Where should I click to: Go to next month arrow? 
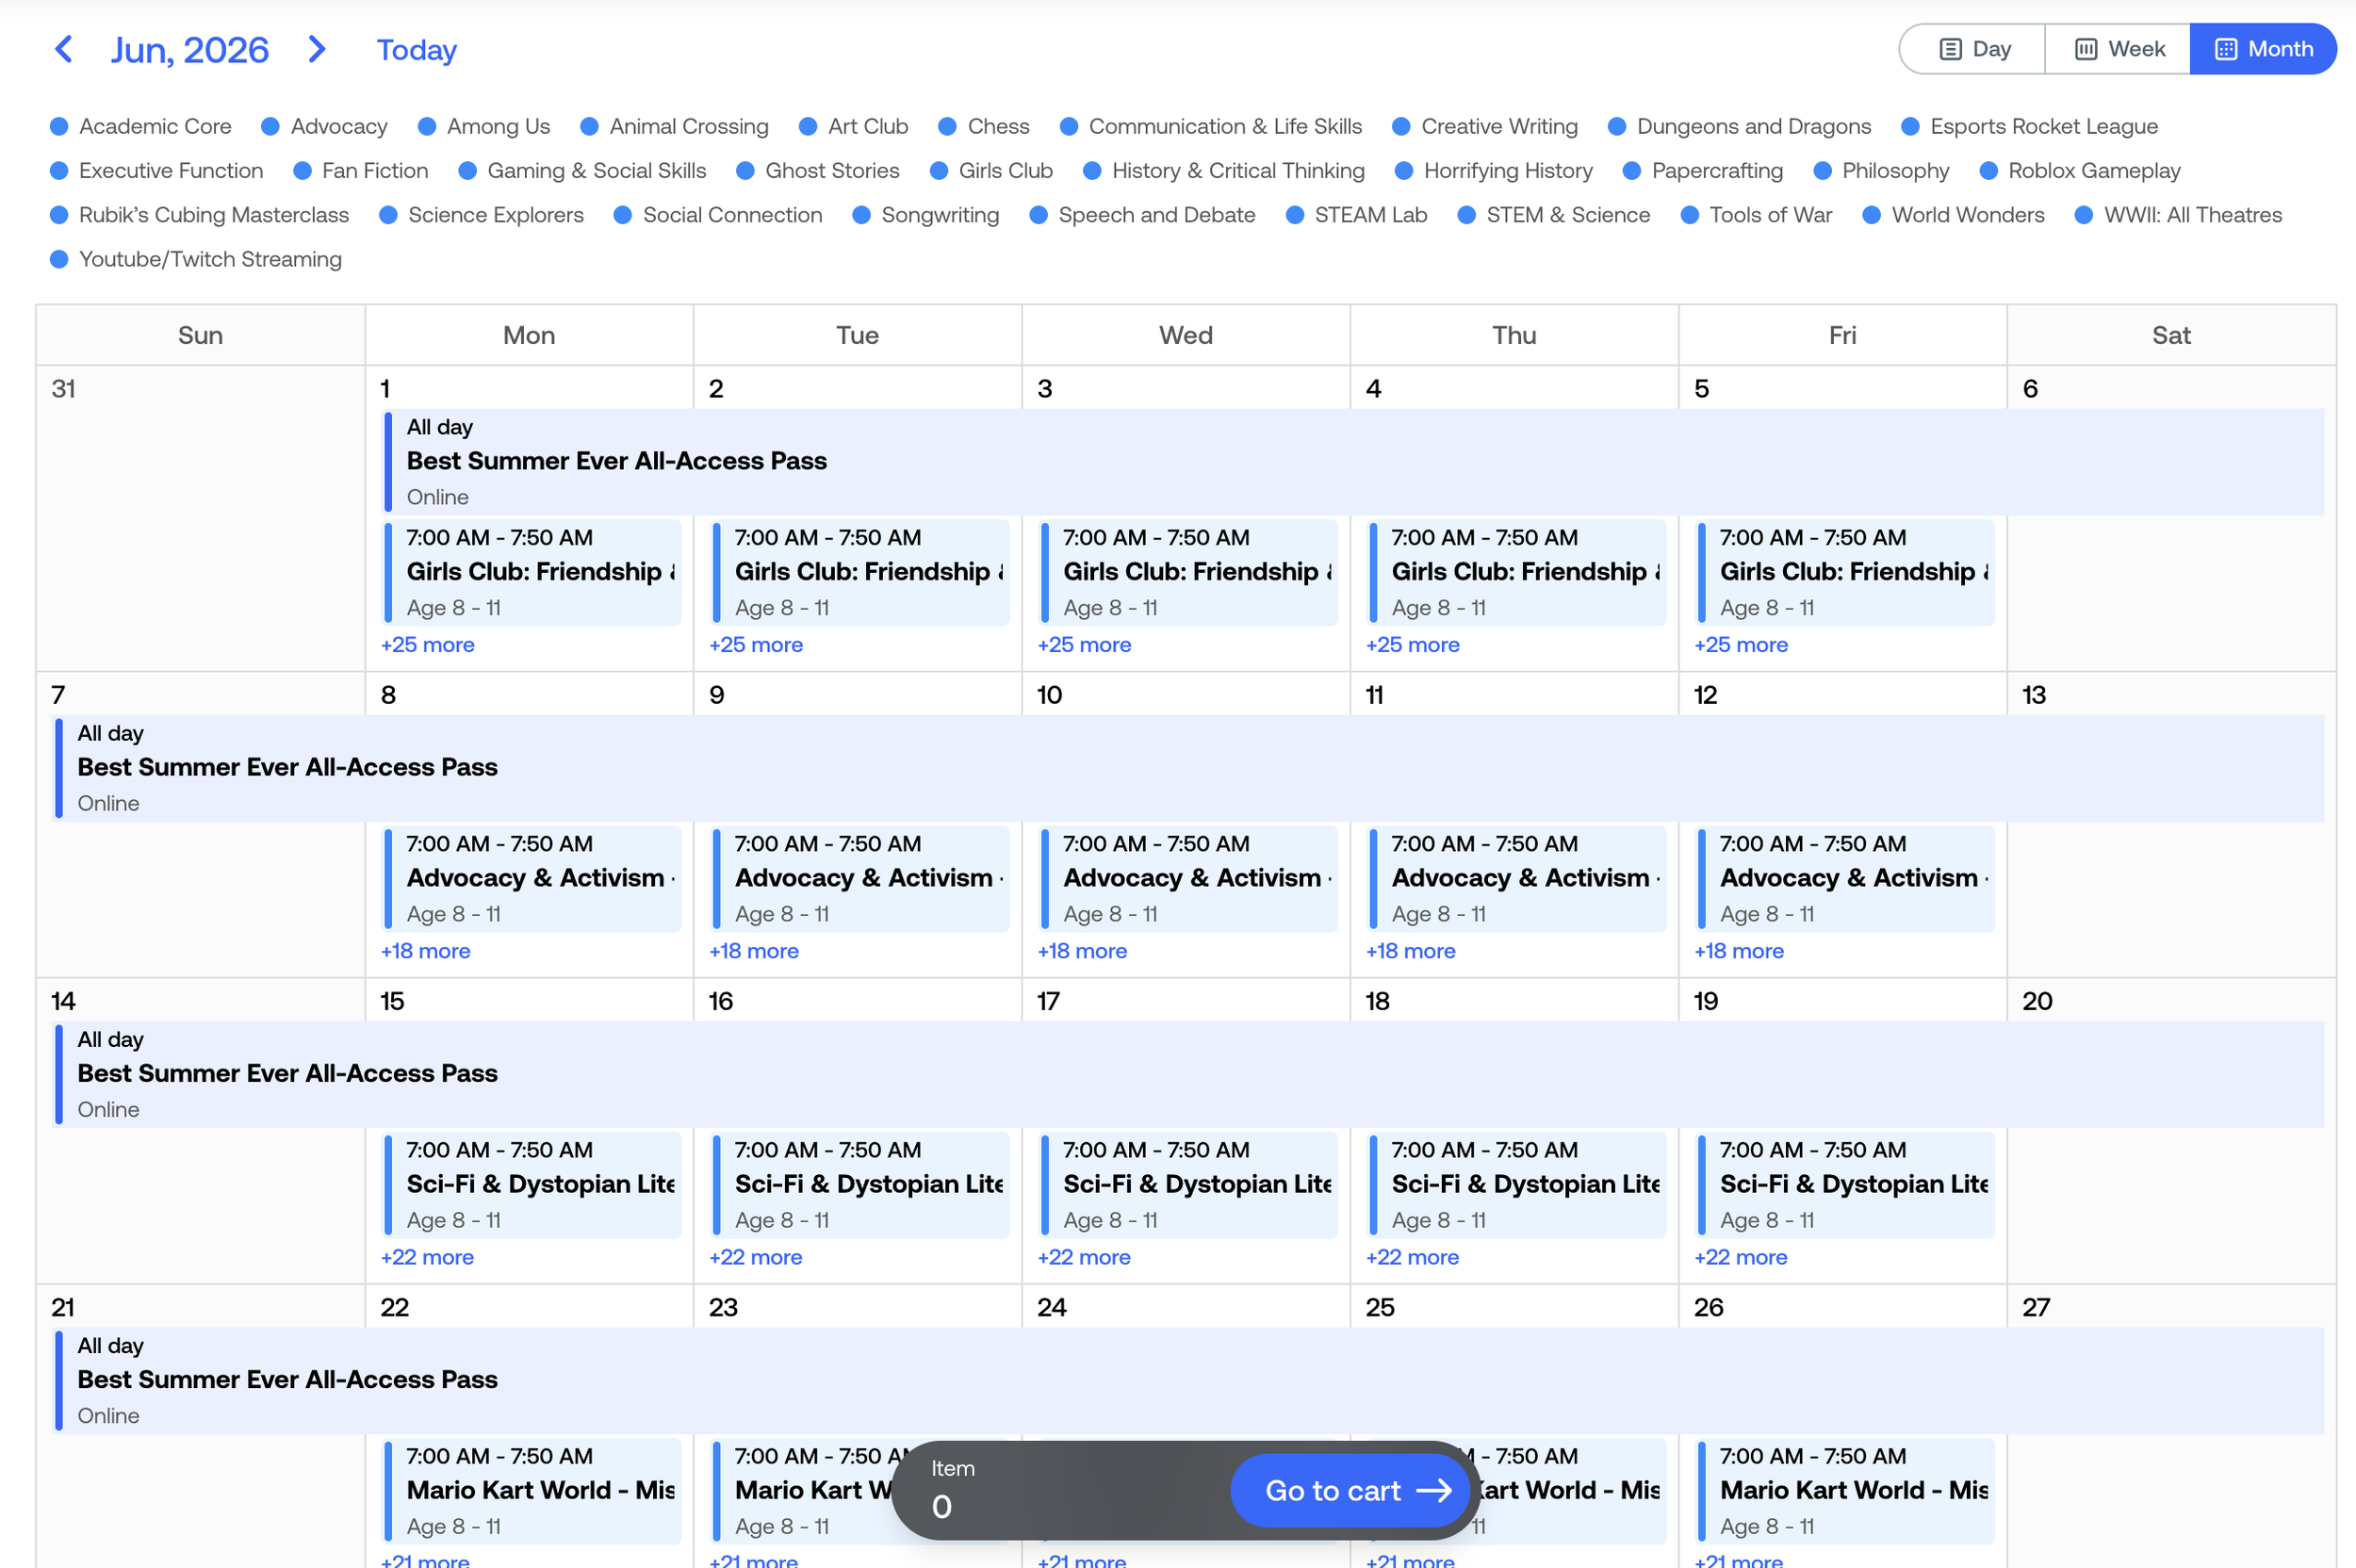[x=317, y=49]
